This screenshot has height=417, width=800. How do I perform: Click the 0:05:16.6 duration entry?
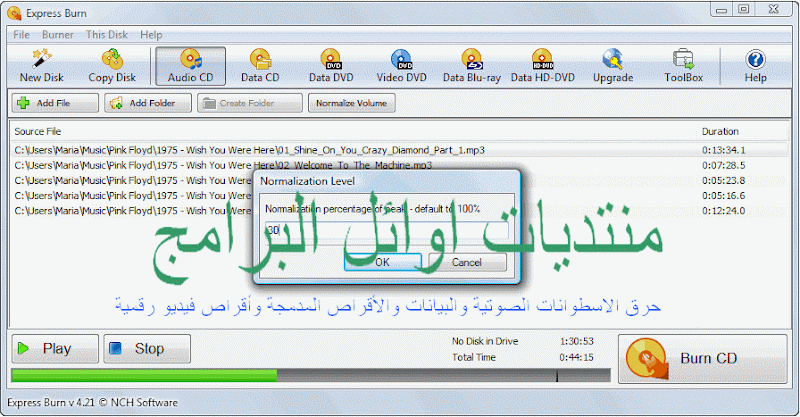[723, 196]
